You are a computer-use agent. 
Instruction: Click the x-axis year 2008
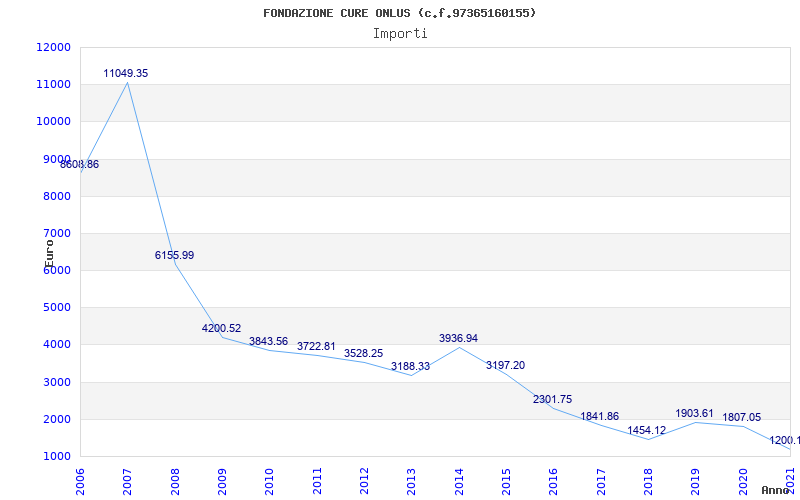click(175, 481)
